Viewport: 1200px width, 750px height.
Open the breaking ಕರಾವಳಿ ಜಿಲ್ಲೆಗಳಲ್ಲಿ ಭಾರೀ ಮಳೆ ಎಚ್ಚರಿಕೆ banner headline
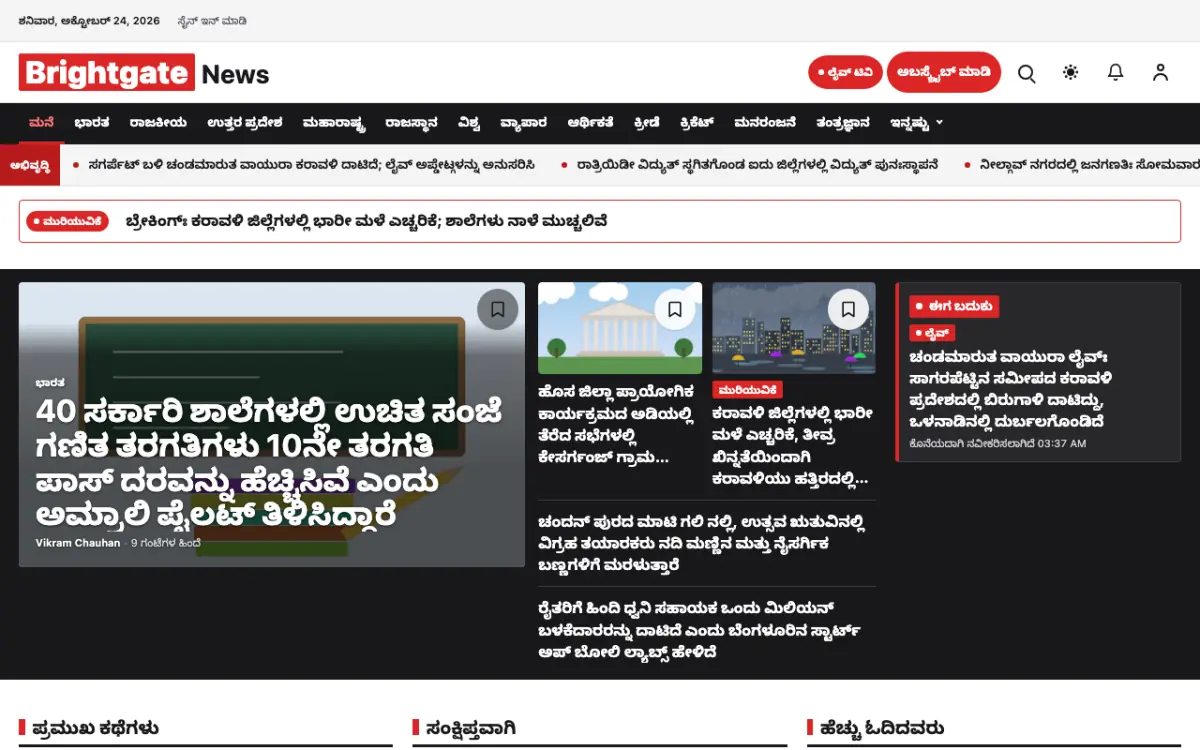point(367,221)
